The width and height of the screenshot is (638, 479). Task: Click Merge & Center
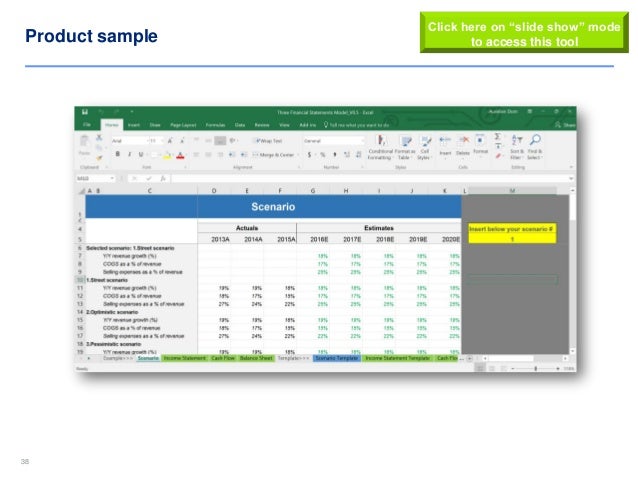(273, 155)
